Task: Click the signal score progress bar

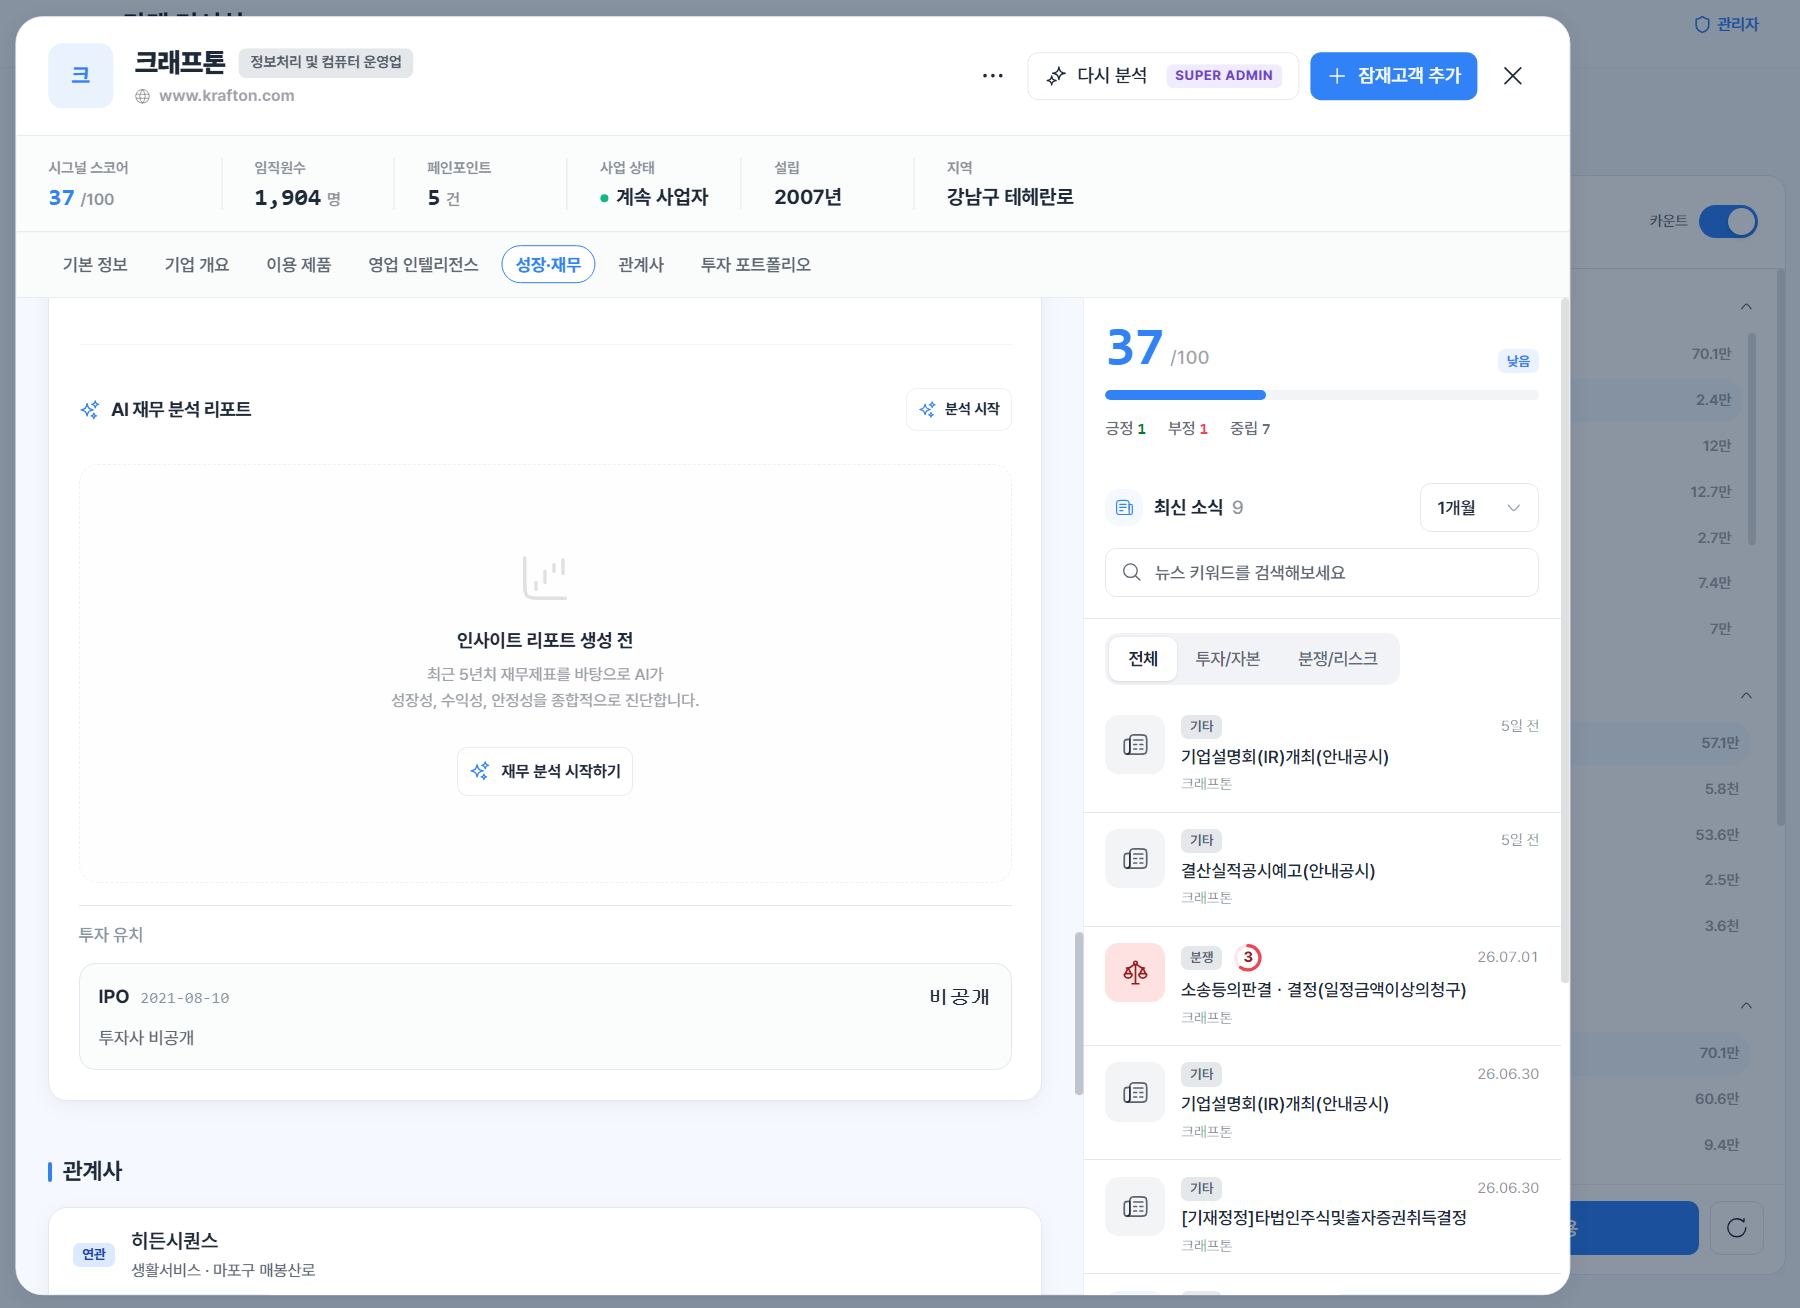Action: click(x=1322, y=395)
